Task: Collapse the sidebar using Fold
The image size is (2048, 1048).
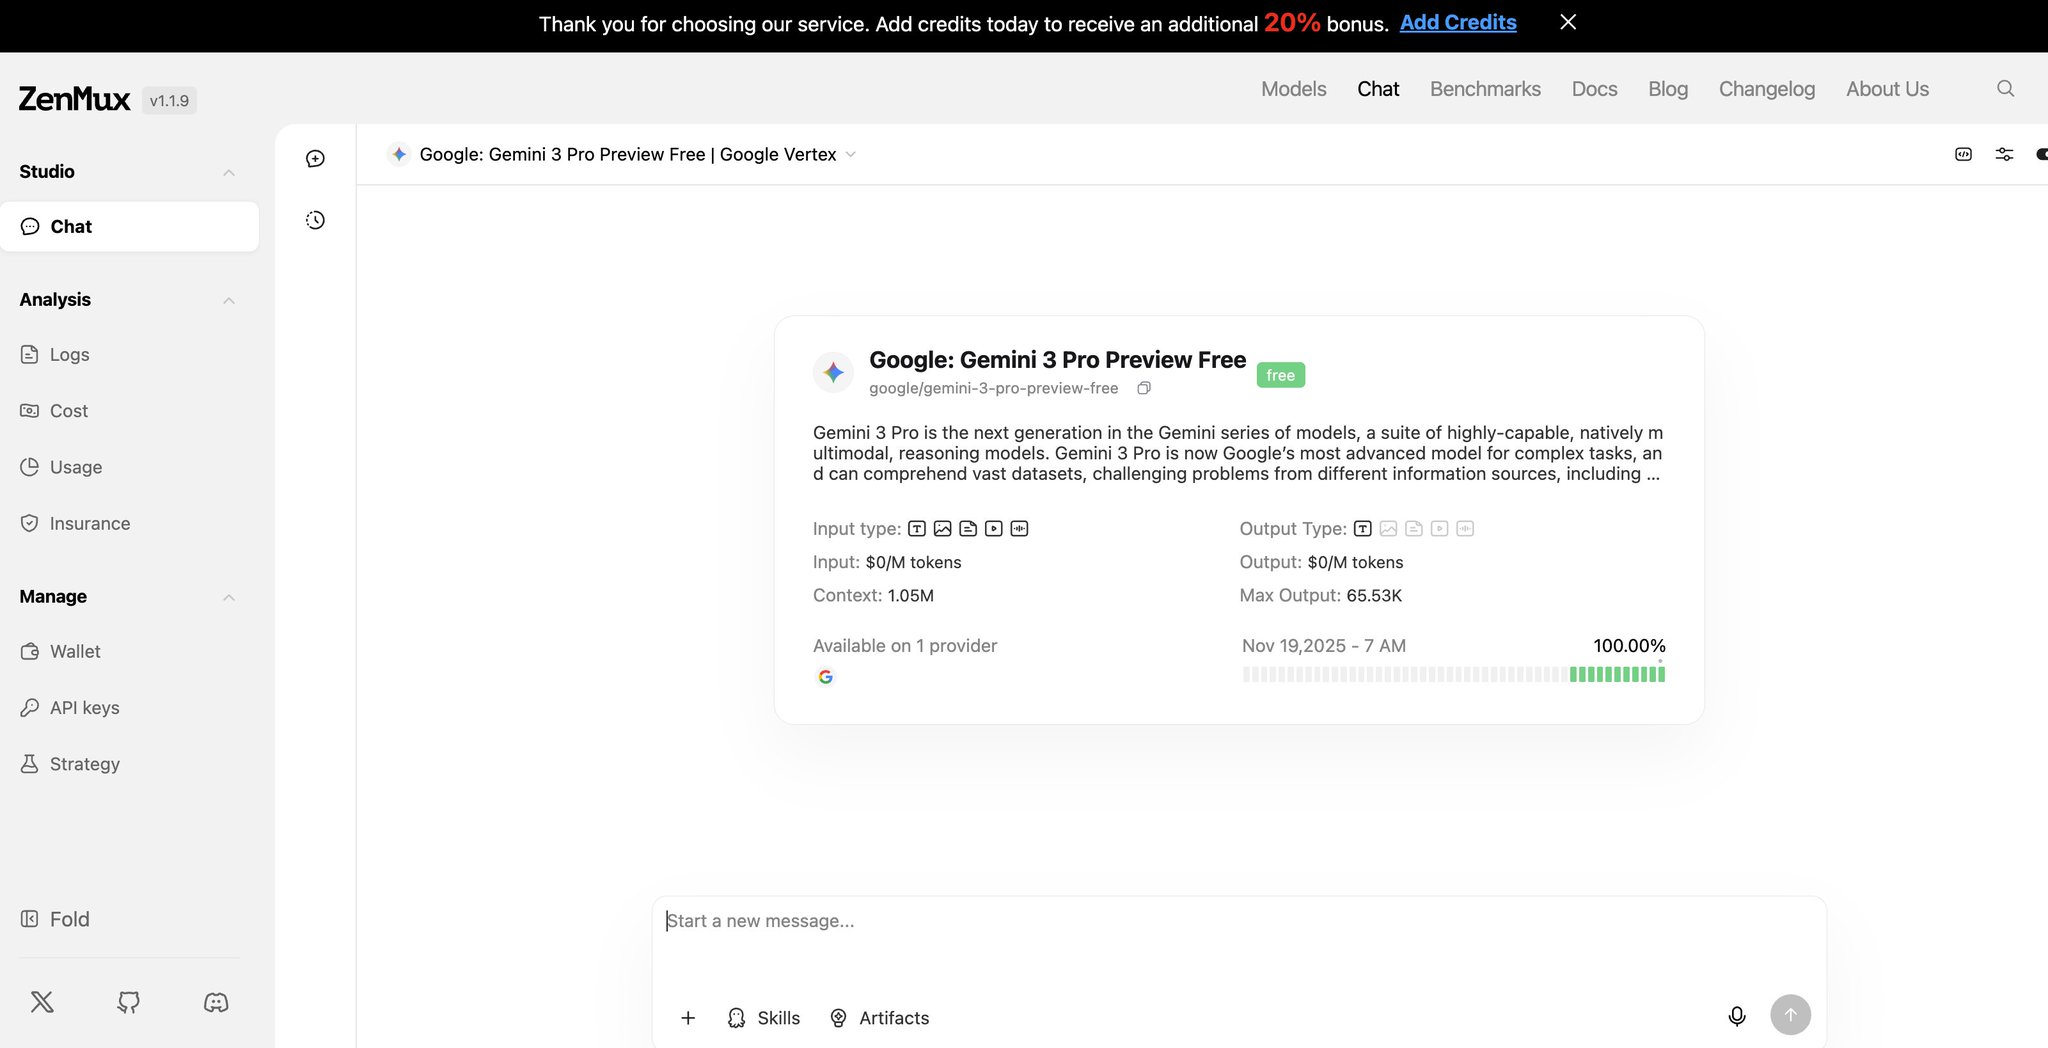Action: click(56, 919)
